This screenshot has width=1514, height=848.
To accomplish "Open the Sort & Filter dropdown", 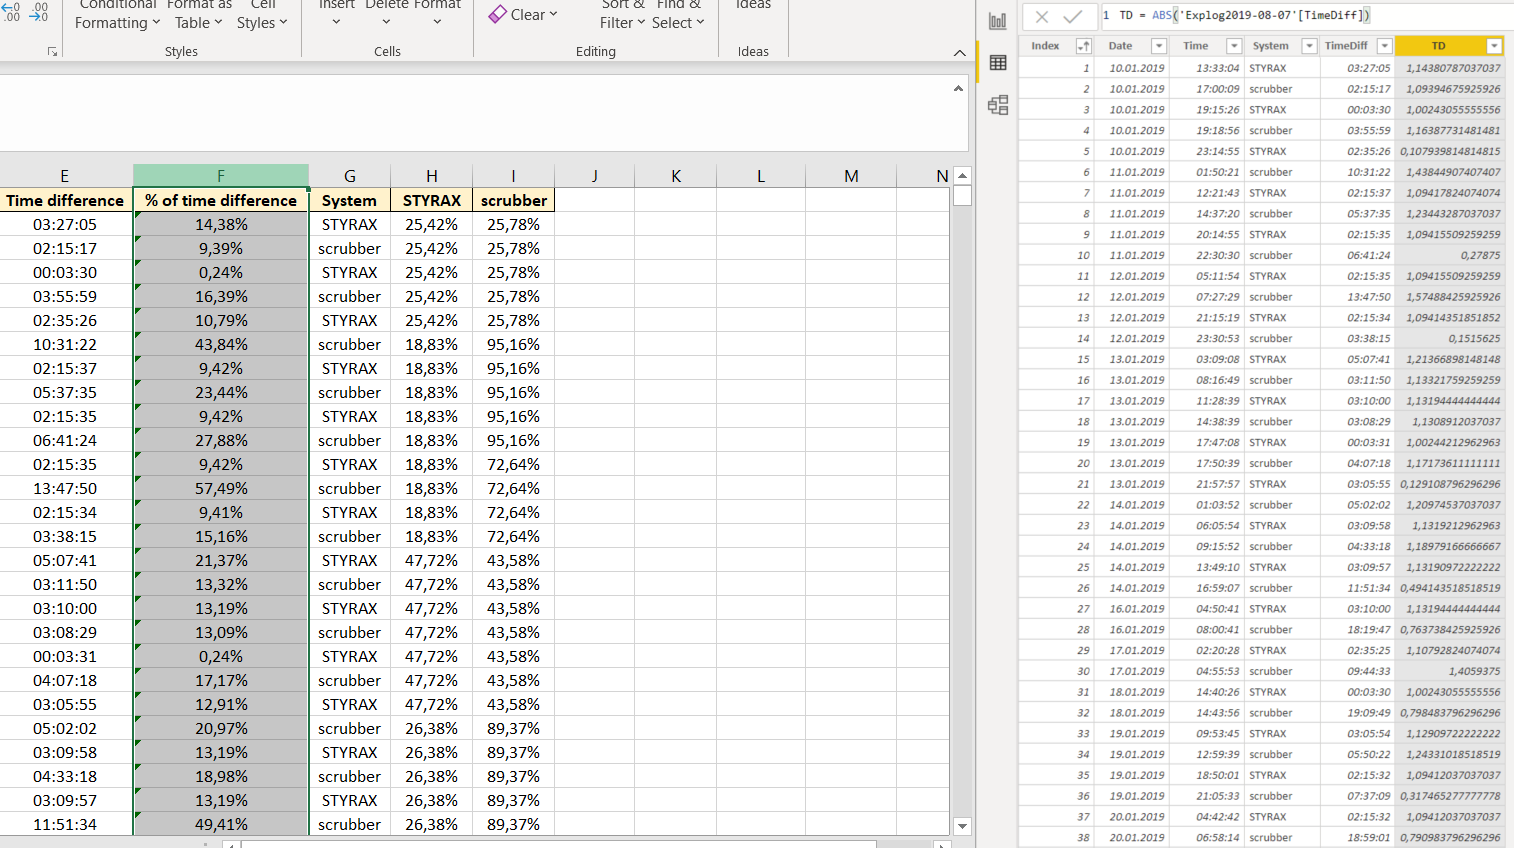I will coord(623,15).
